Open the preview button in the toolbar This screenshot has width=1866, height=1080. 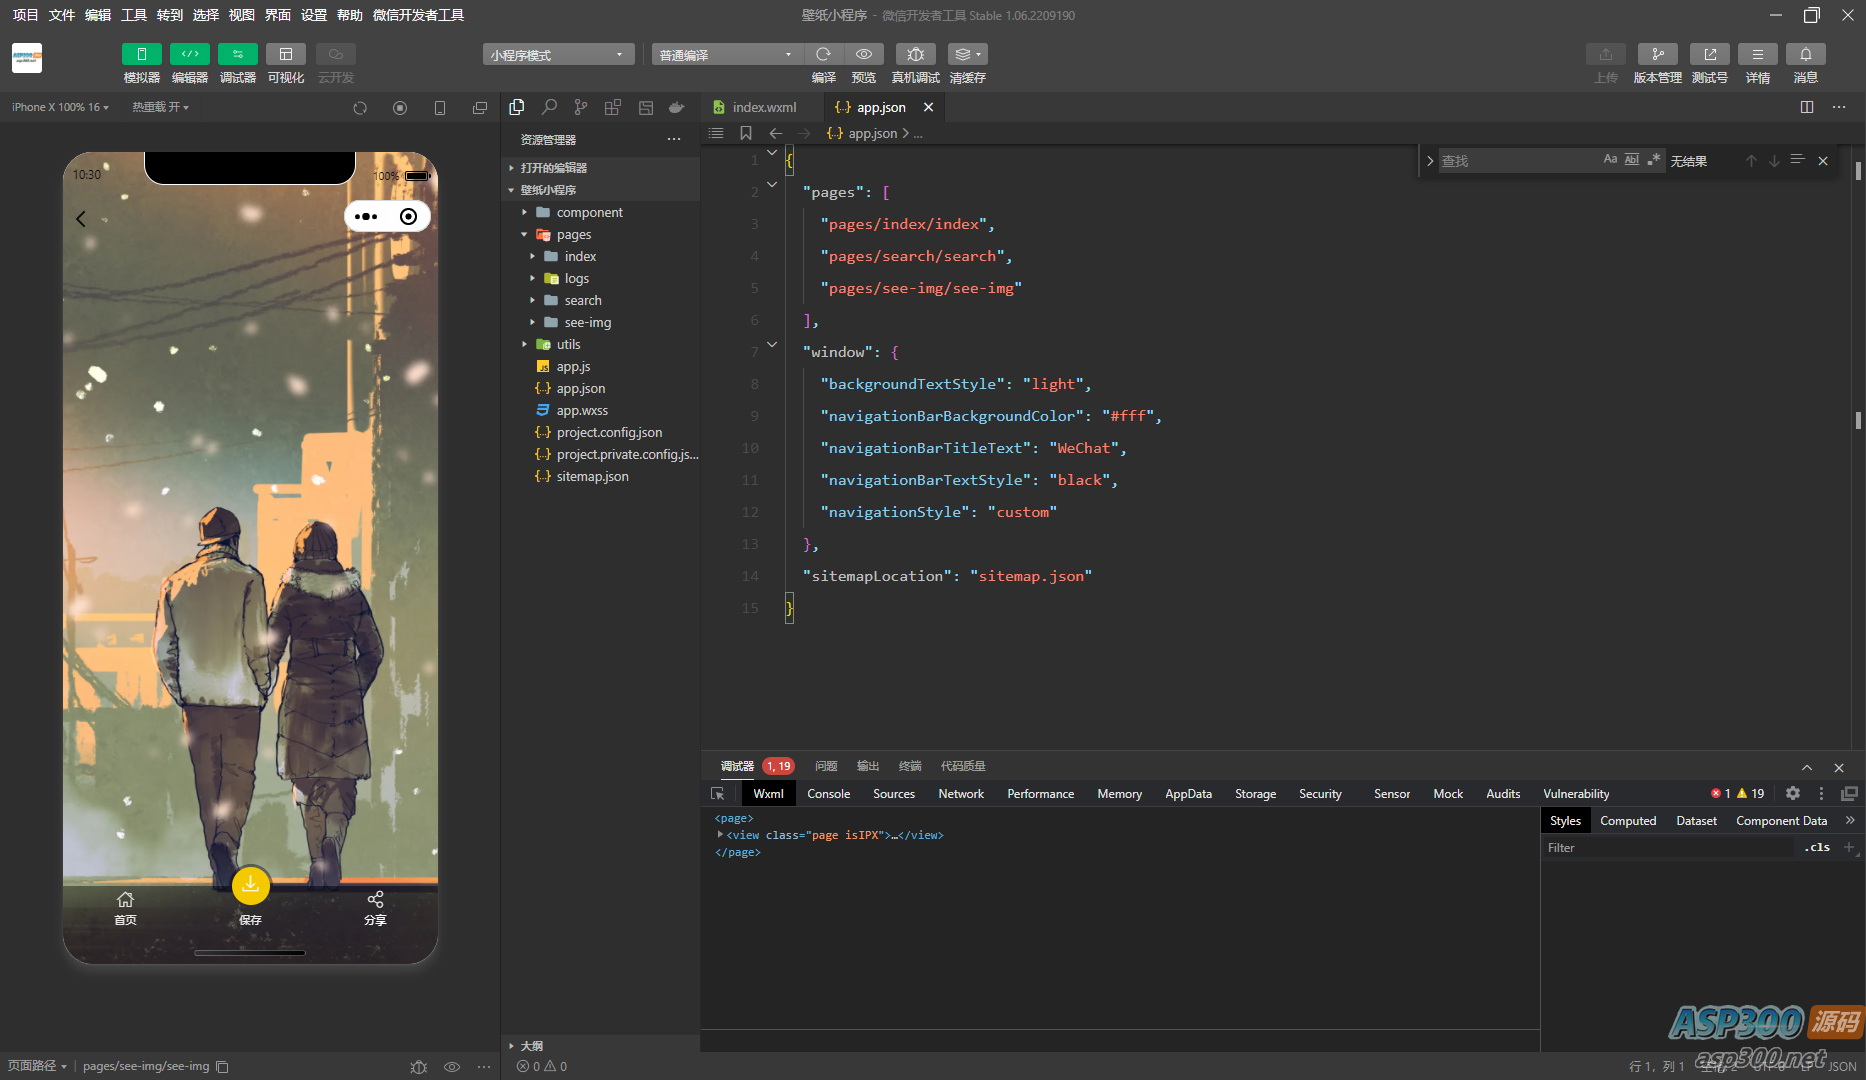tap(864, 55)
